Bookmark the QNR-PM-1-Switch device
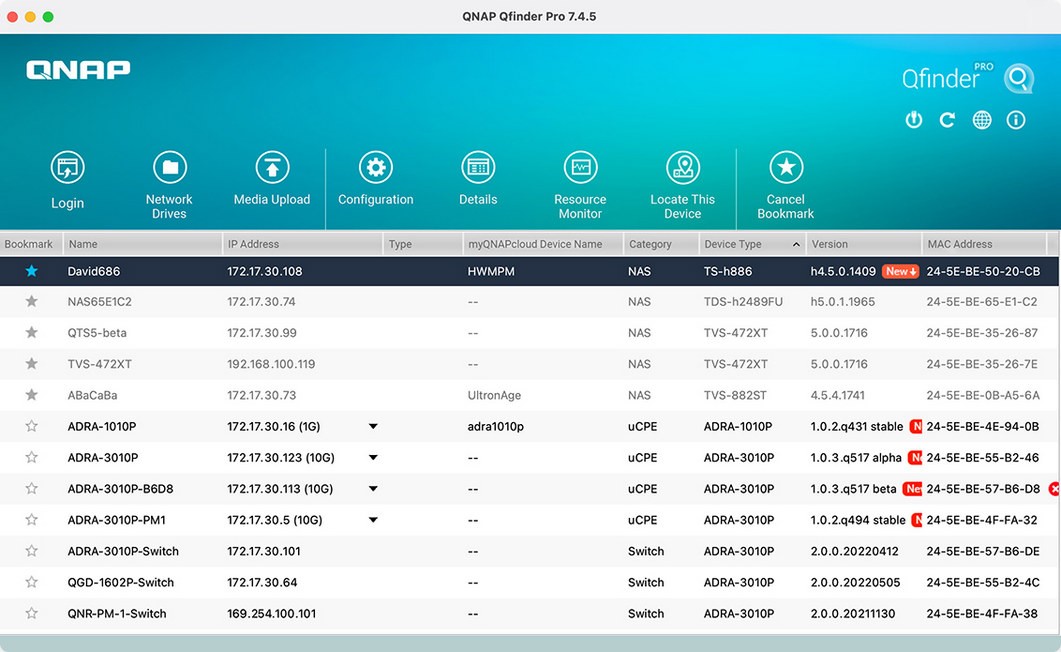 31,613
